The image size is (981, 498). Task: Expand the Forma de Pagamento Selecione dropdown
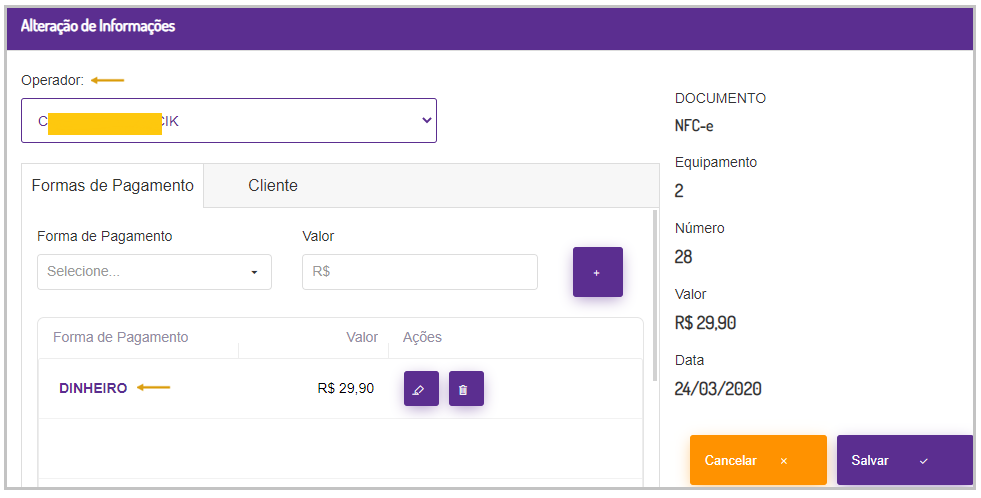coord(154,272)
